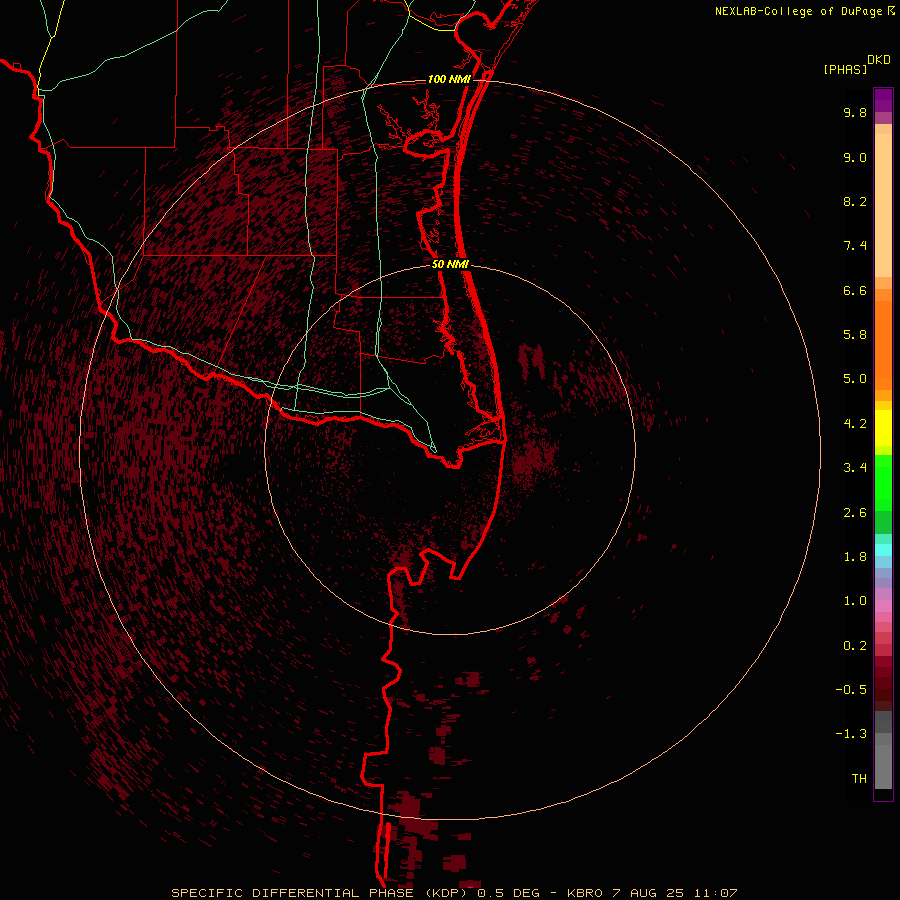This screenshot has height=900, width=900.
Task: Click the pink segment of the color bar
Action: 883,606
